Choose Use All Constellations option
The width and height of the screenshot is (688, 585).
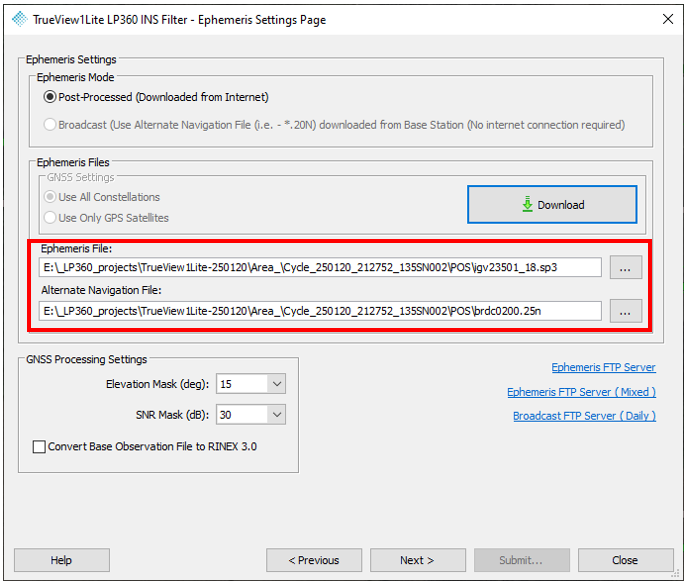[x=50, y=197]
